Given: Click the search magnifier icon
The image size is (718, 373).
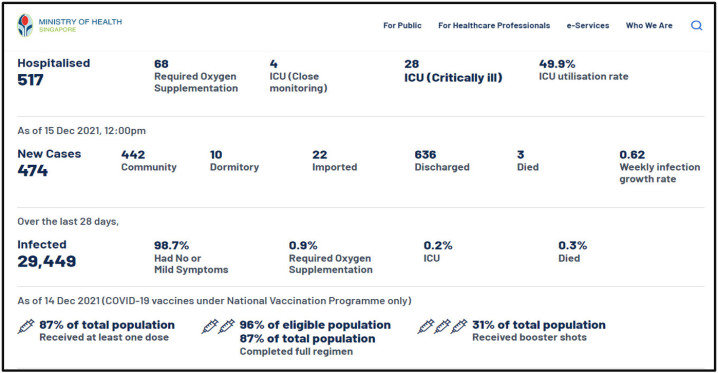Looking at the screenshot, I should [696, 26].
